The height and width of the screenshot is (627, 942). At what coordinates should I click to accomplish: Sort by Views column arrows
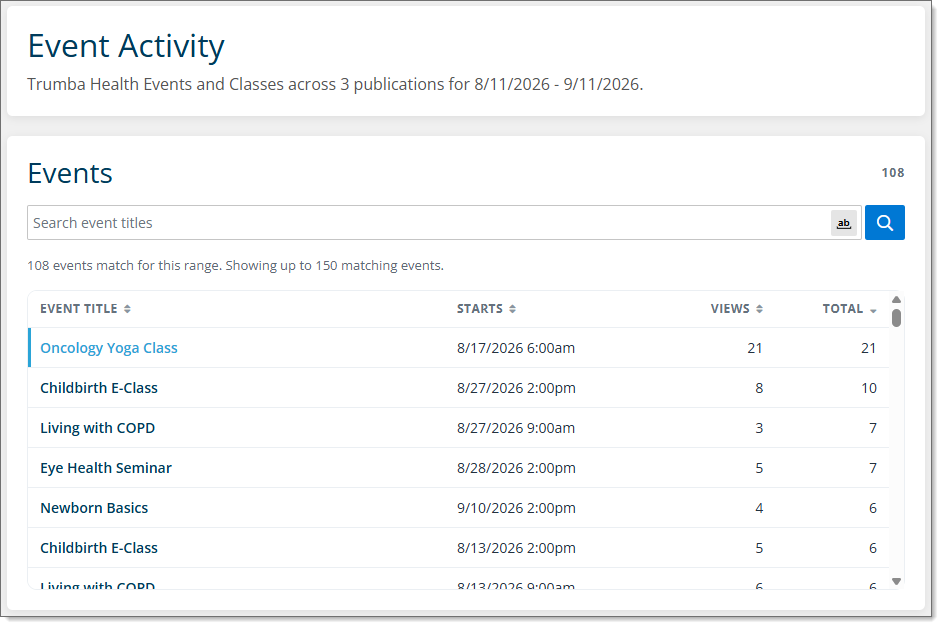759,309
